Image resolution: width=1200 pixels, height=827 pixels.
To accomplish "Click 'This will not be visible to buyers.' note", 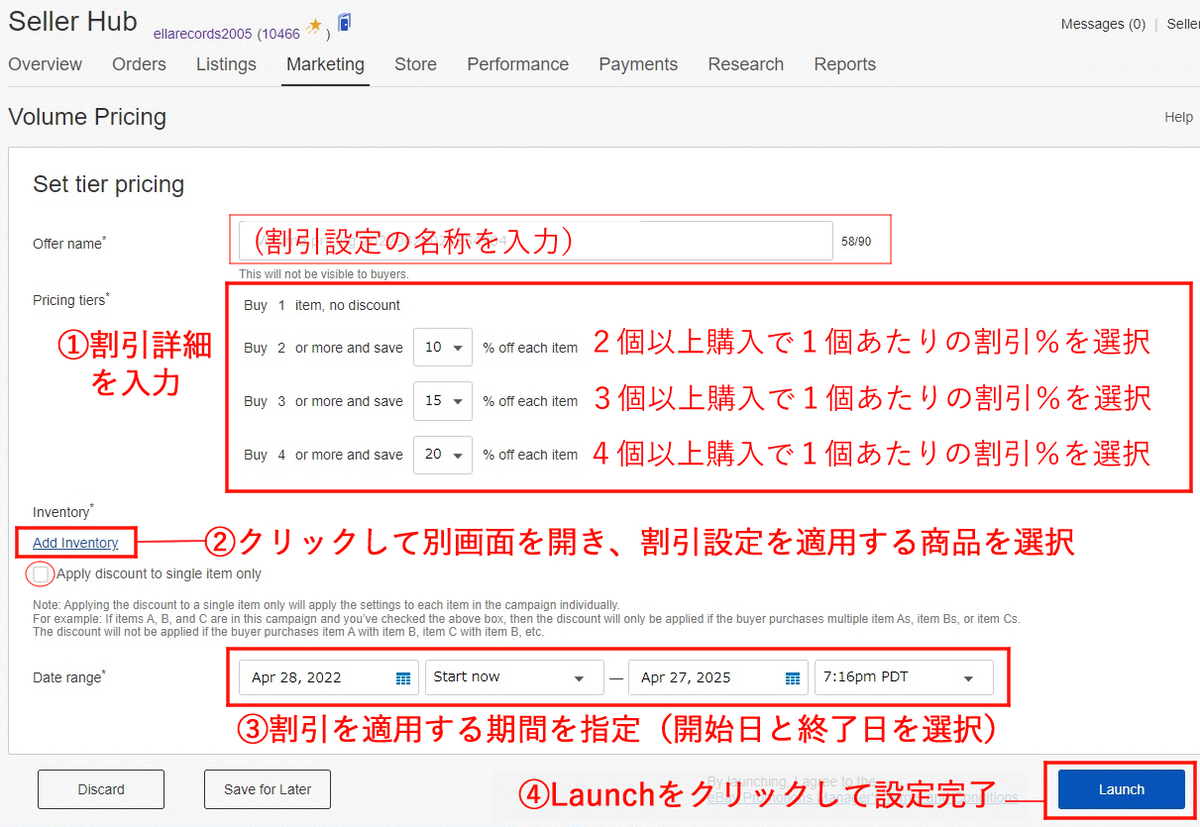I will coord(324,274).
